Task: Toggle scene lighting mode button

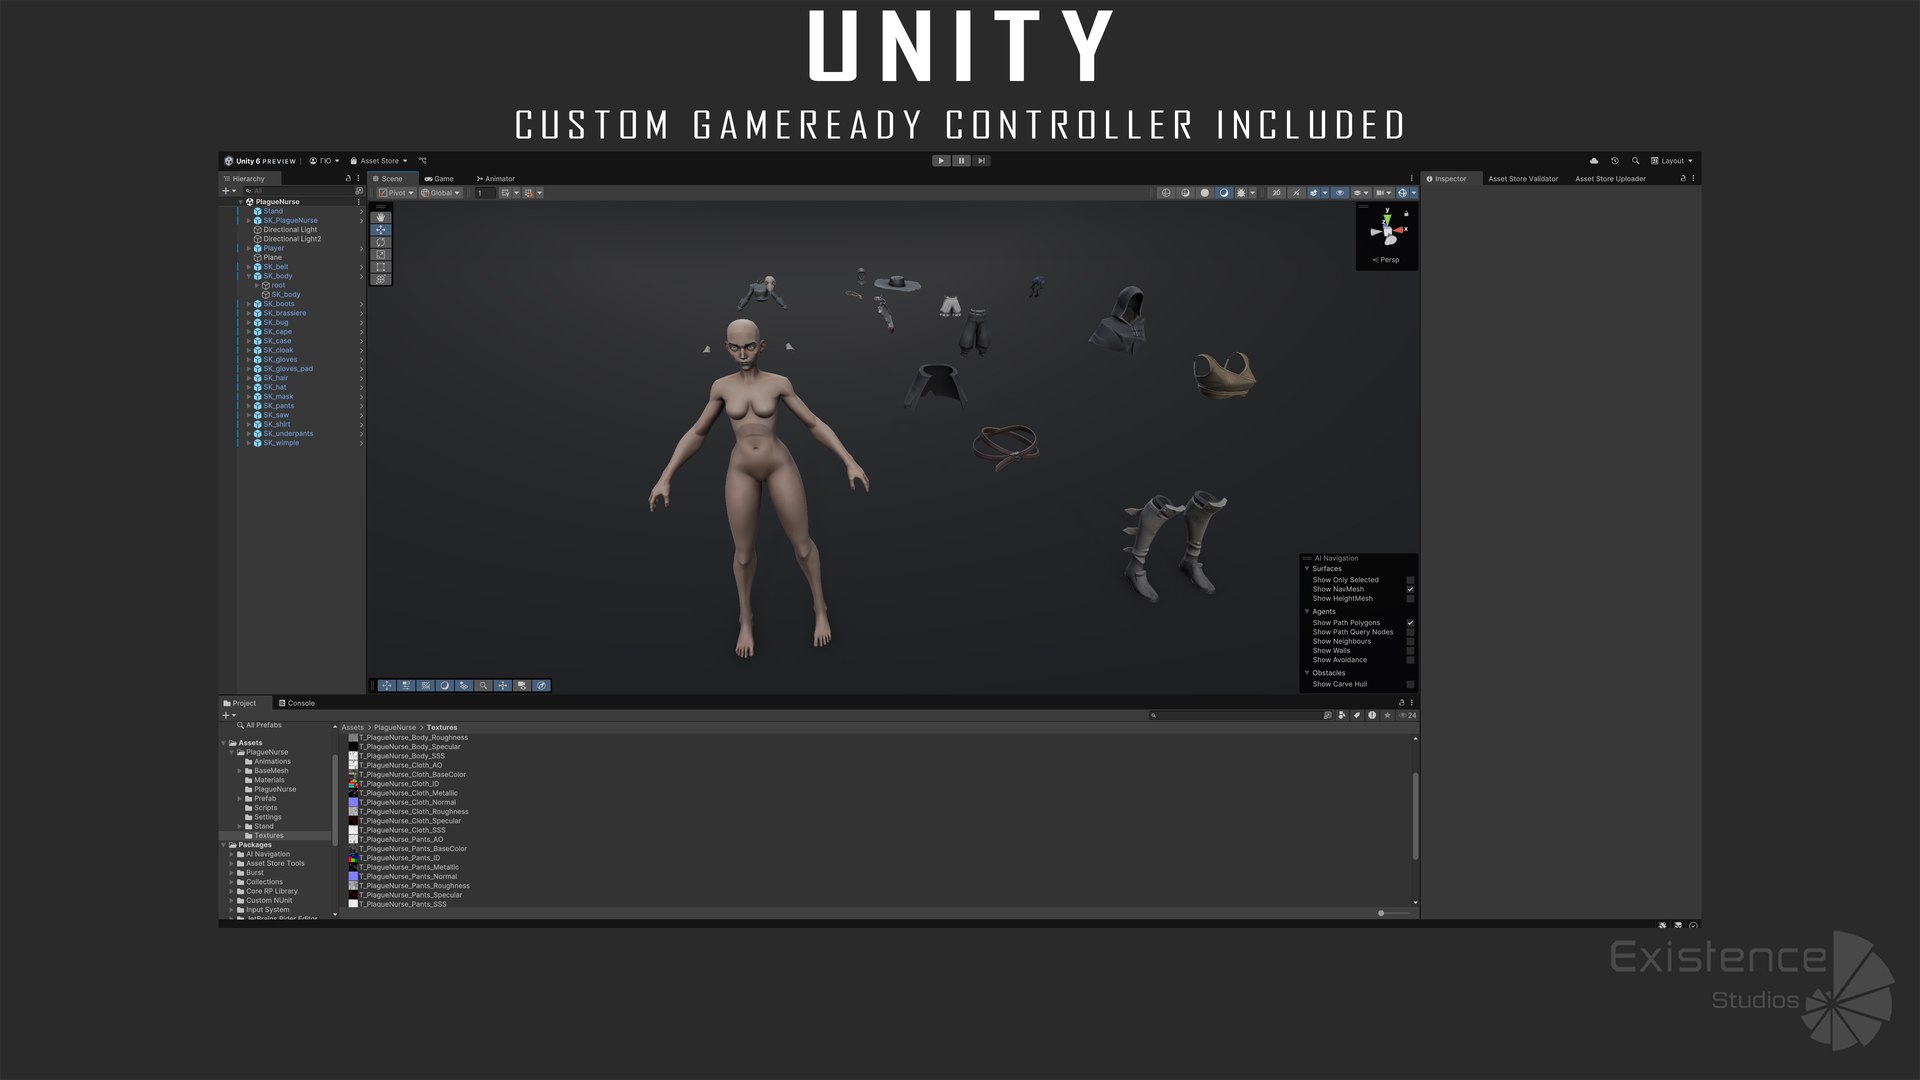Action: 1224,193
